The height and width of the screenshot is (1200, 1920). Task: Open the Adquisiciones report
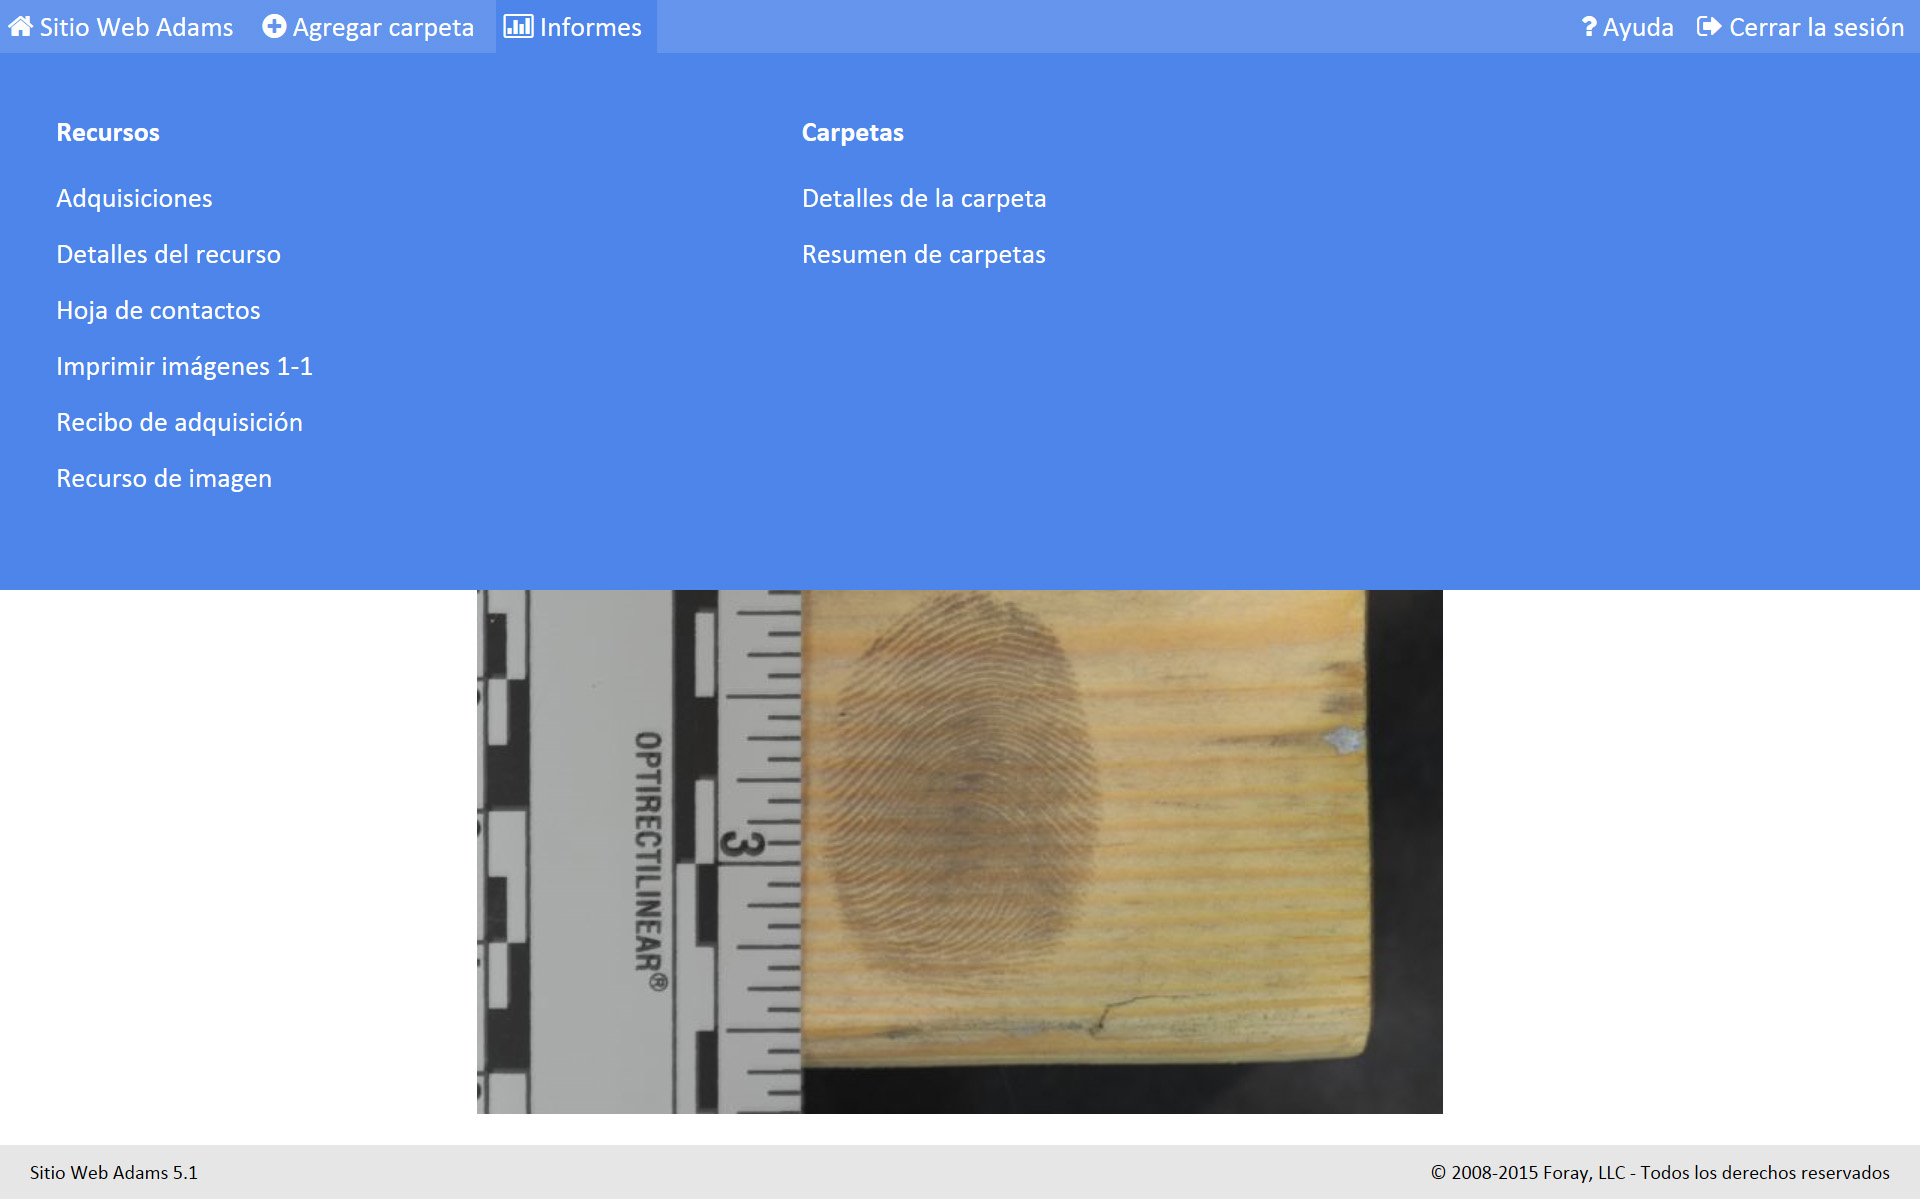click(x=134, y=198)
